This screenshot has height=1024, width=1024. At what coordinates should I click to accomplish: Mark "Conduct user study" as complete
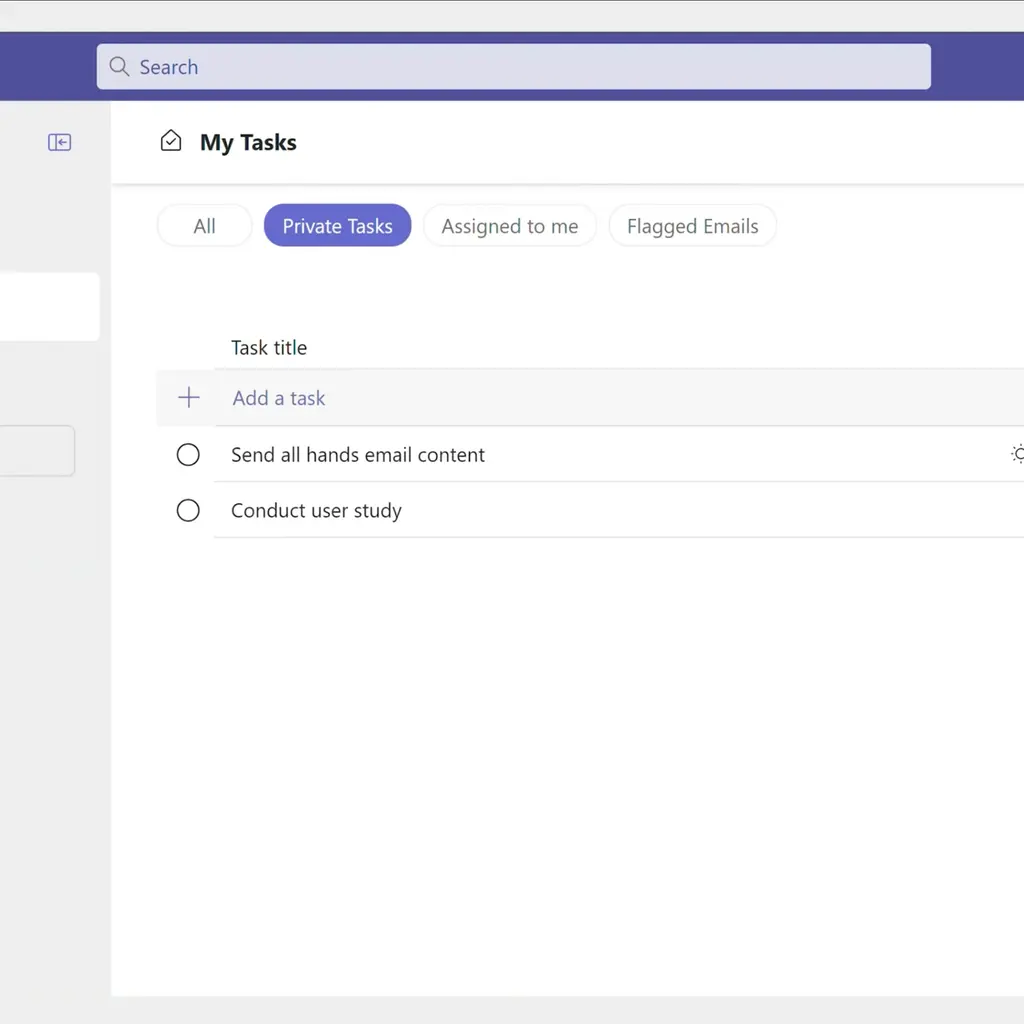pyautogui.click(x=188, y=511)
